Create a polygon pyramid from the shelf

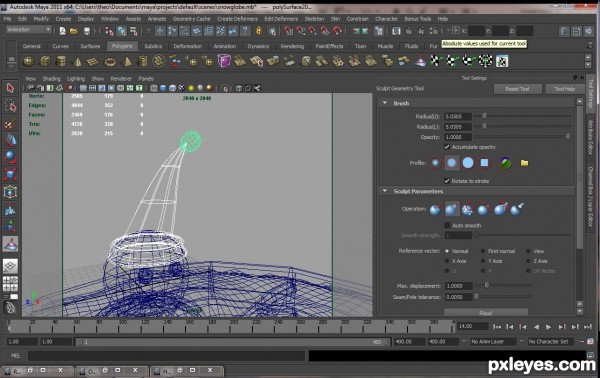point(127,61)
